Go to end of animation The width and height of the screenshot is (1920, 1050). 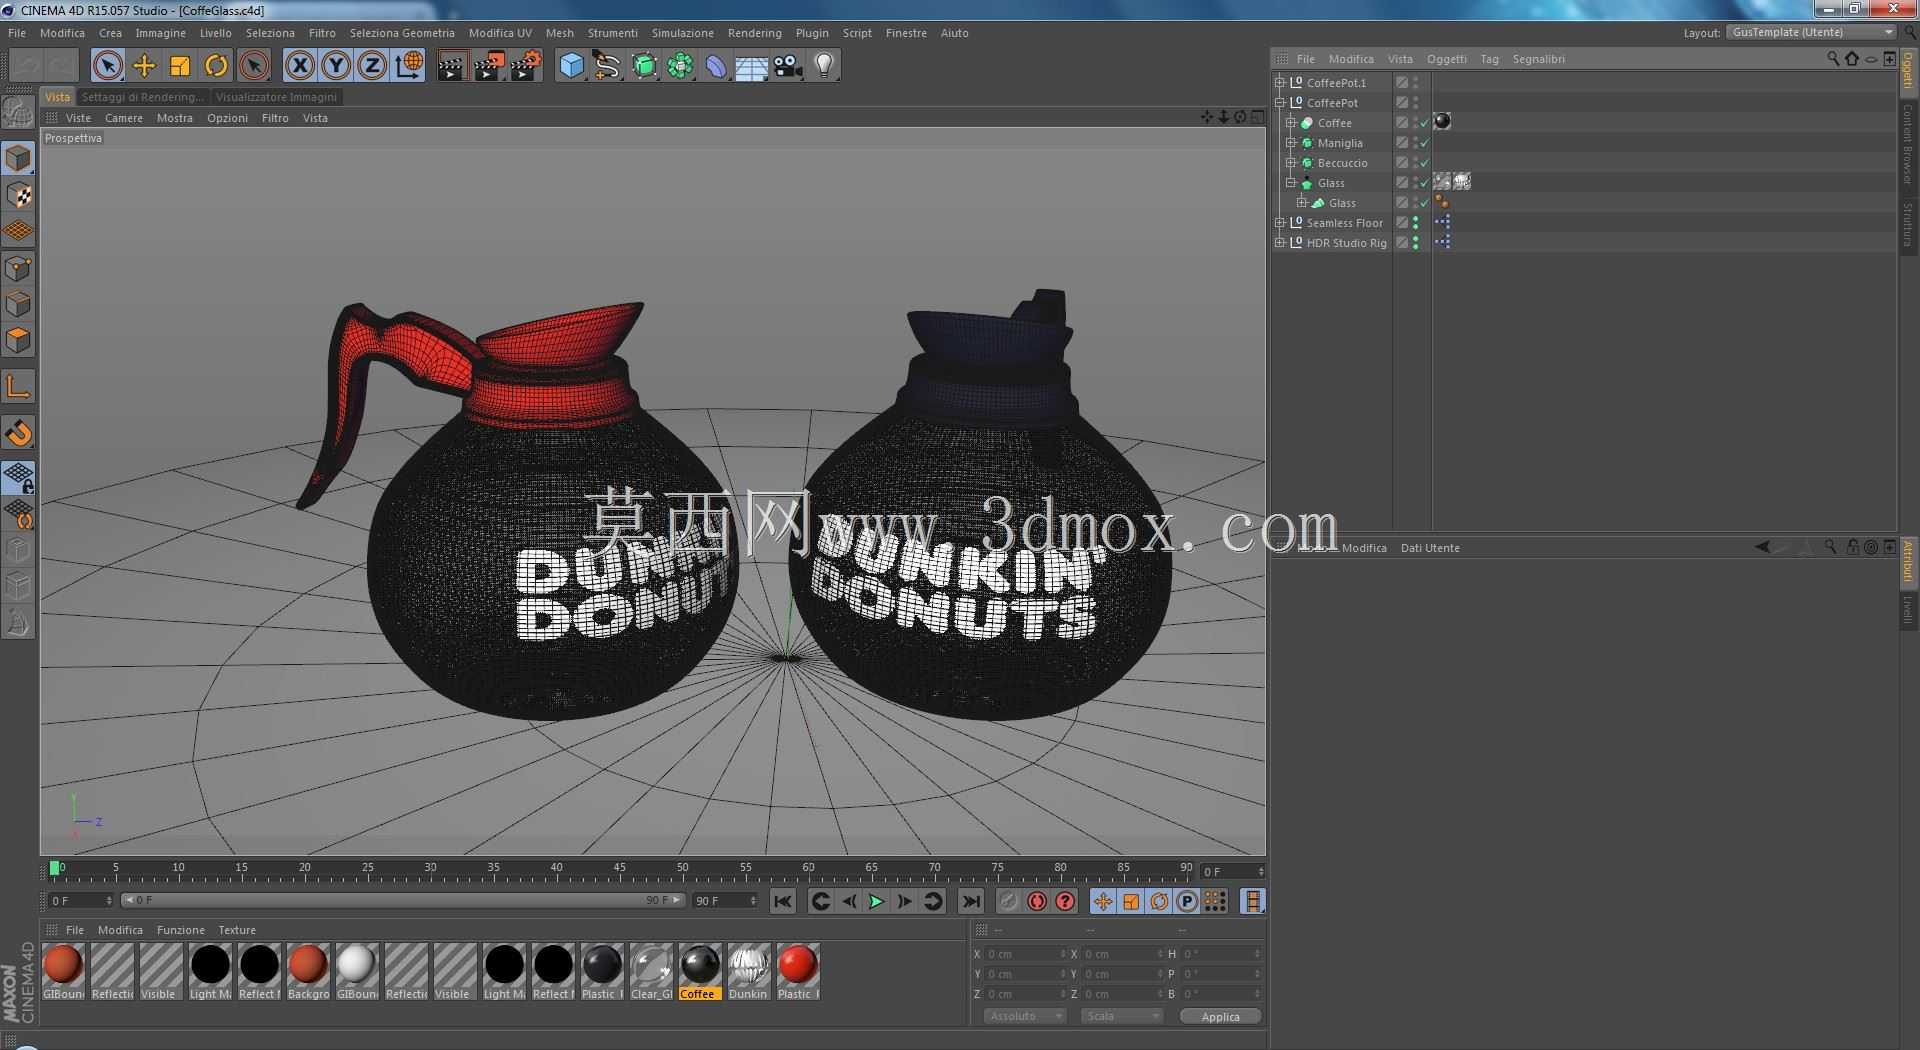[x=971, y=901]
